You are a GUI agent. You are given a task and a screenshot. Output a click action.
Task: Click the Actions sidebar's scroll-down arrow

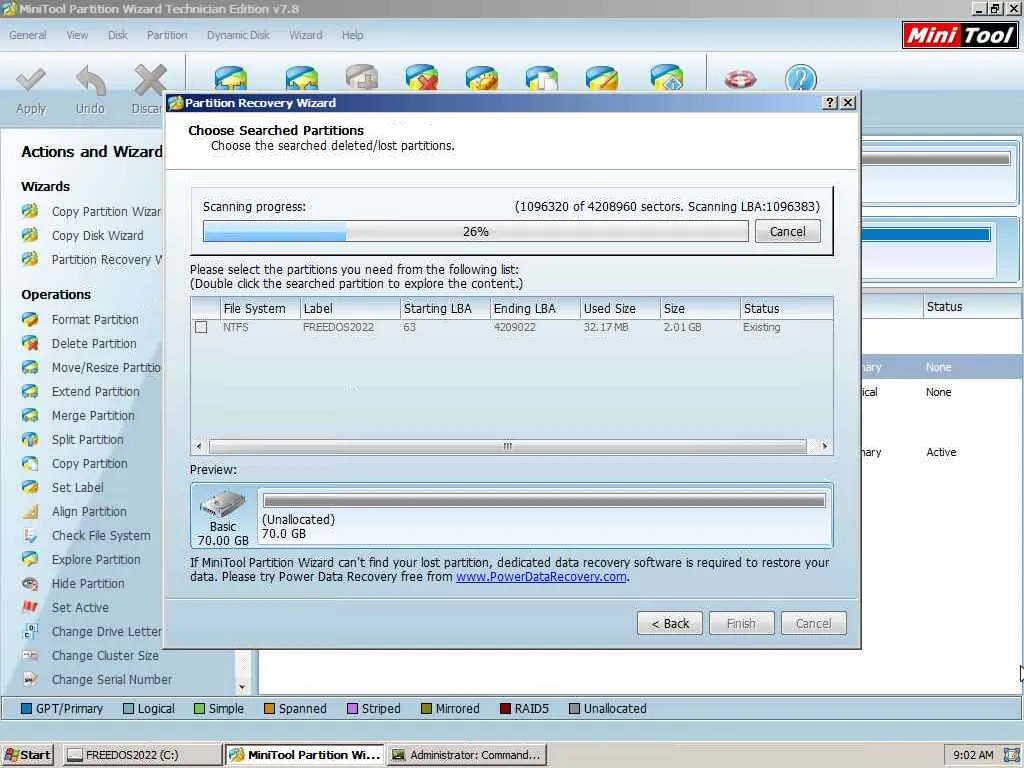(242, 687)
